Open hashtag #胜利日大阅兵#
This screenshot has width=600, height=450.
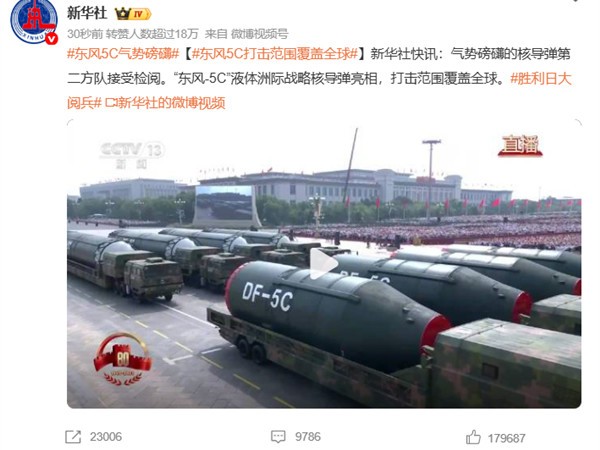tap(319, 90)
